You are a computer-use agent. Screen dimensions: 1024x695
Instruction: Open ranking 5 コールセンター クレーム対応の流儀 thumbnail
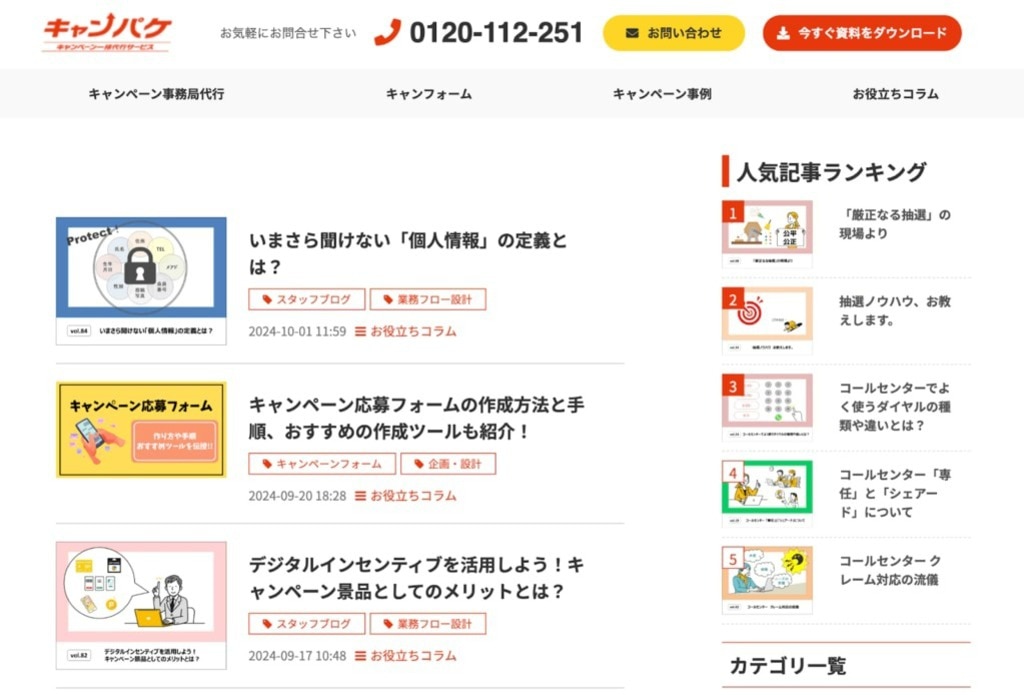767,580
